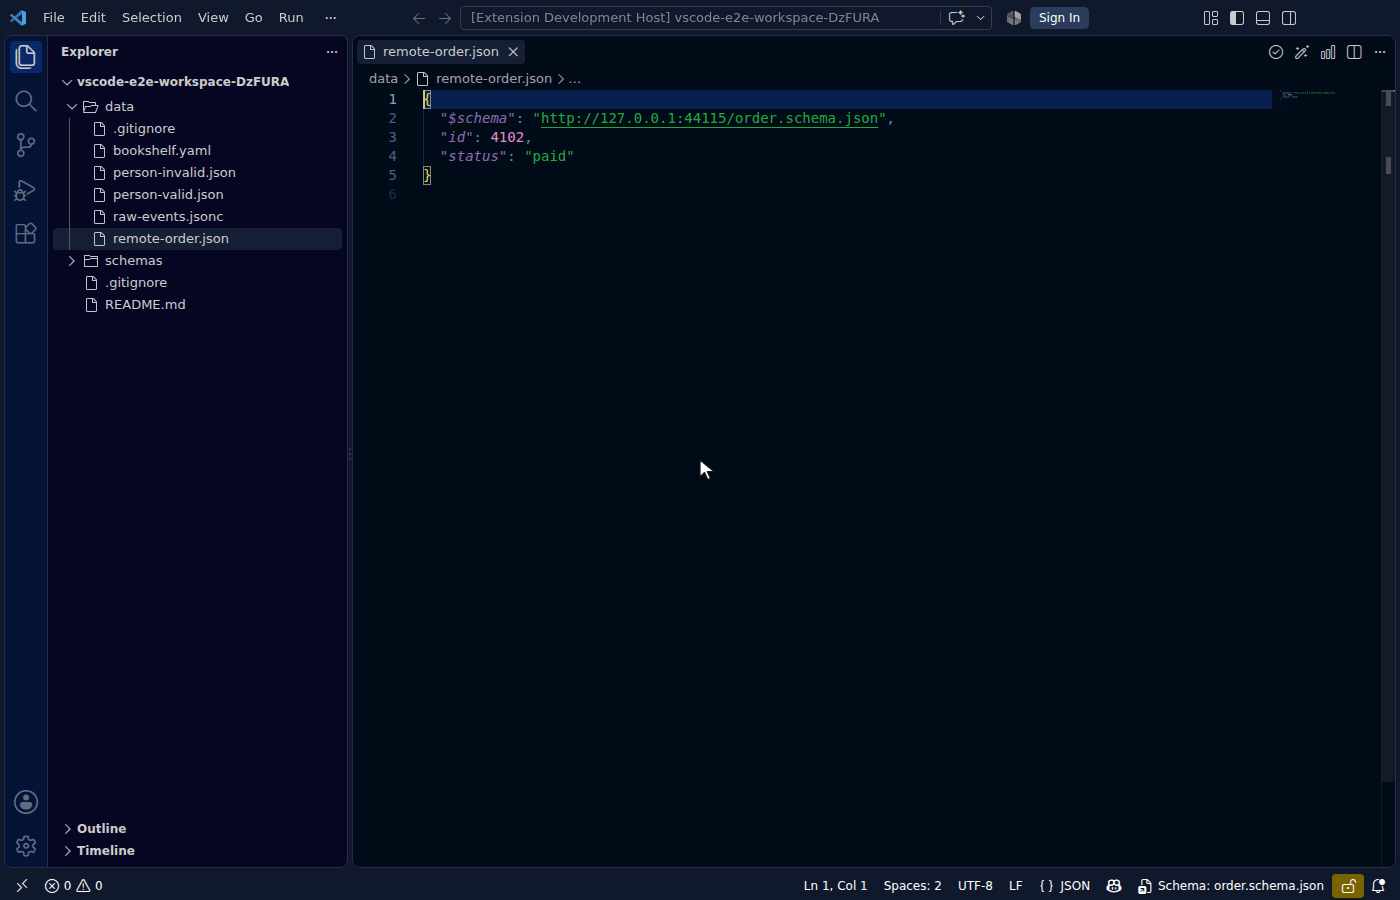The width and height of the screenshot is (1400, 900).
Task: Open Customize Layout options
Action: 1211,18
